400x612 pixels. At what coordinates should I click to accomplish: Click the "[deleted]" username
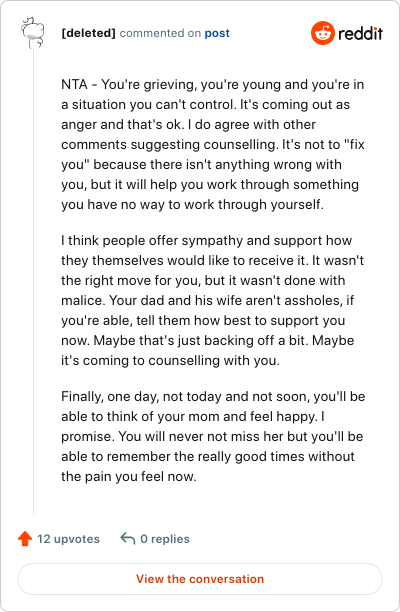[x=88, y=33]
